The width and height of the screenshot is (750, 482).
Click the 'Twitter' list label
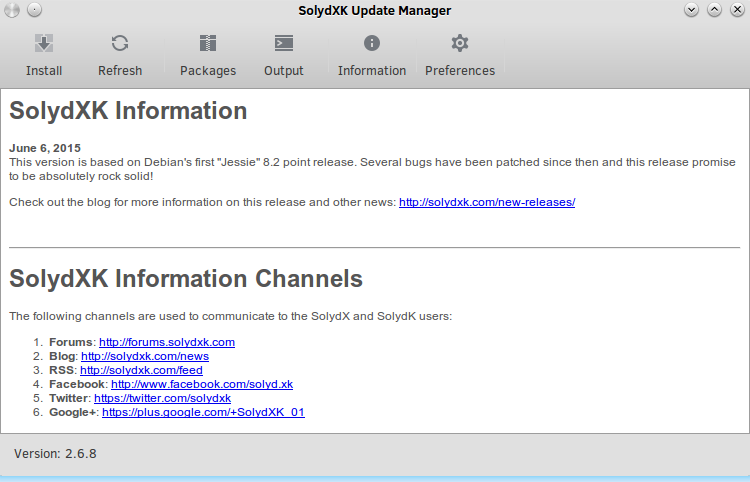point(68,398)
